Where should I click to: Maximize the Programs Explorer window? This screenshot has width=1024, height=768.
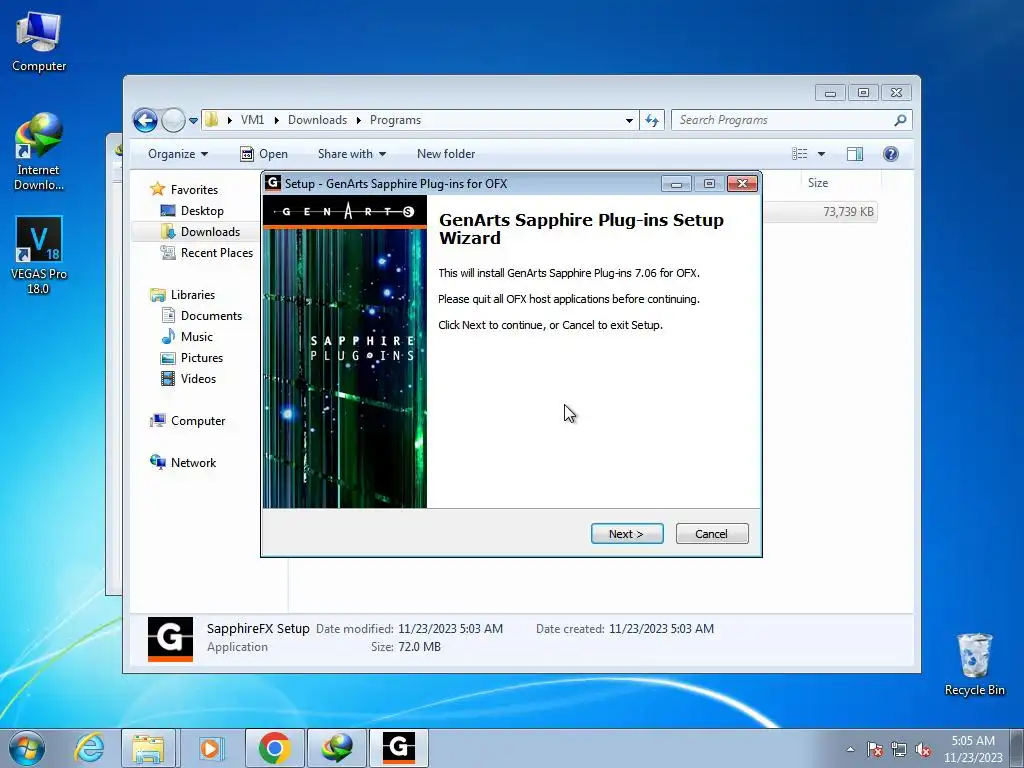pyautogui.click(x=863, y=93)
